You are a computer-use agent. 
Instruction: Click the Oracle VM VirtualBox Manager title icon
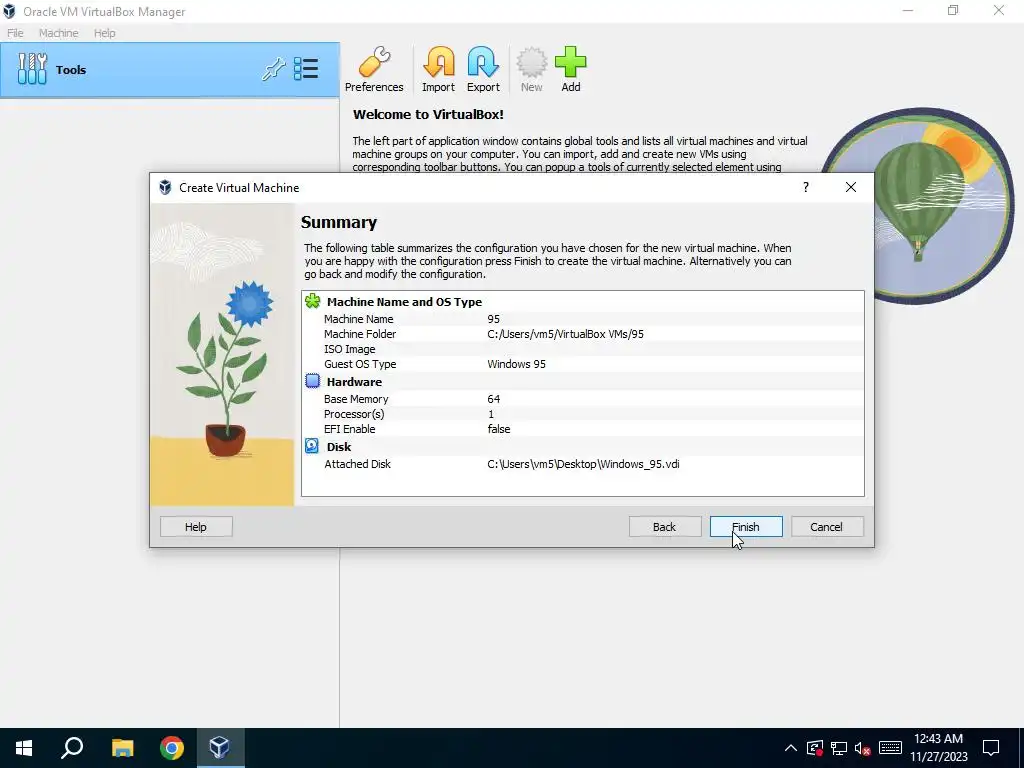[x=9, y=11]
